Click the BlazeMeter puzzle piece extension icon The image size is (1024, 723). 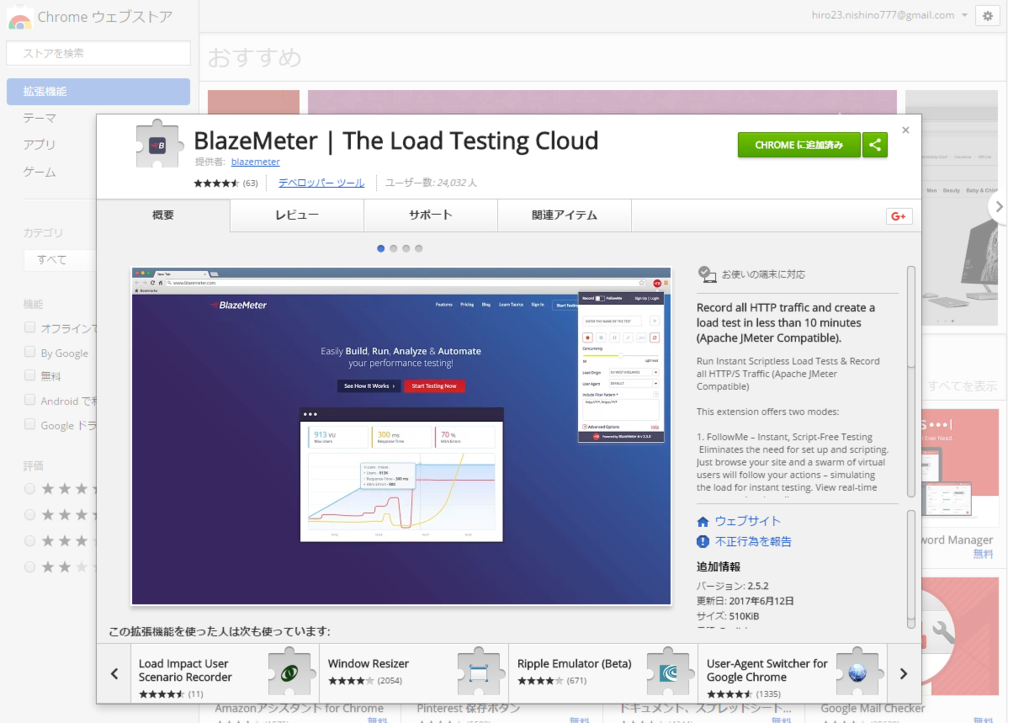157,144
